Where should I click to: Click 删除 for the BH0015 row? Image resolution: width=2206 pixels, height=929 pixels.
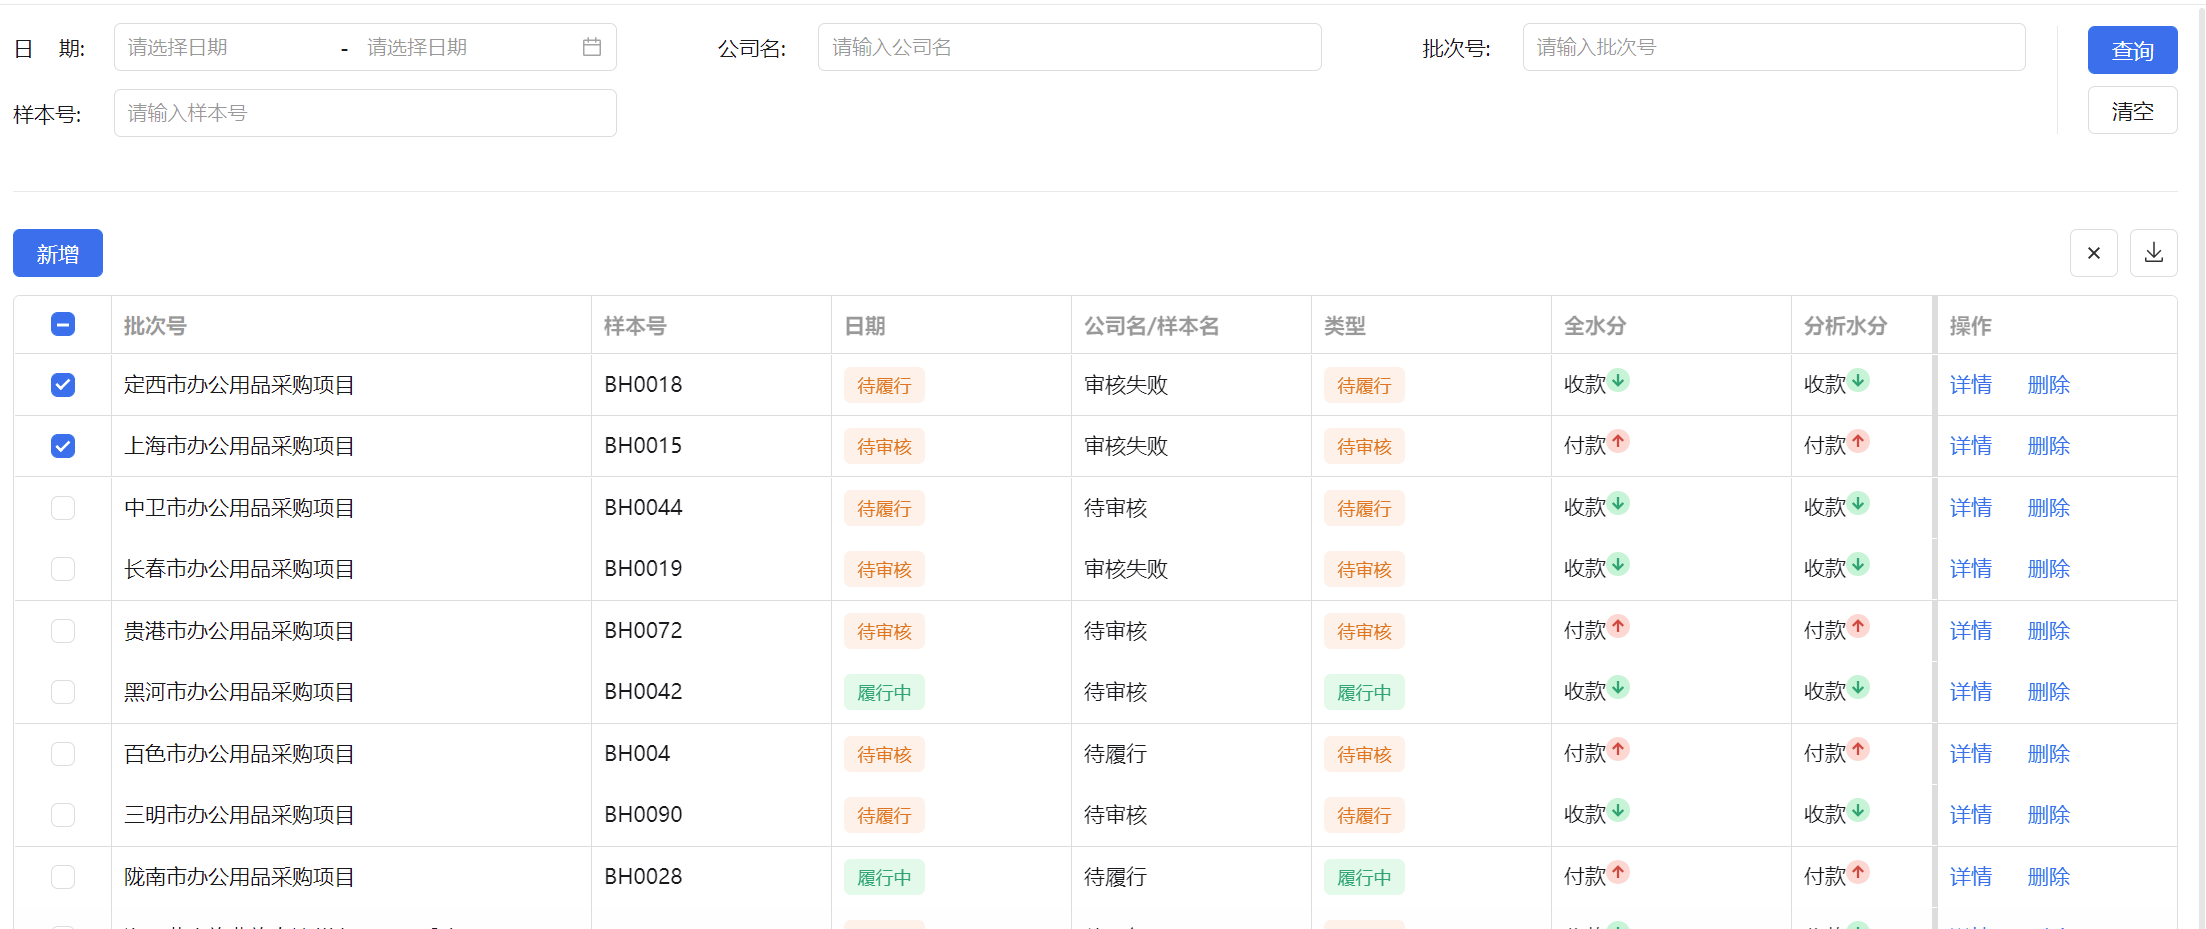pyautogui.click(x=2049, y=446)
